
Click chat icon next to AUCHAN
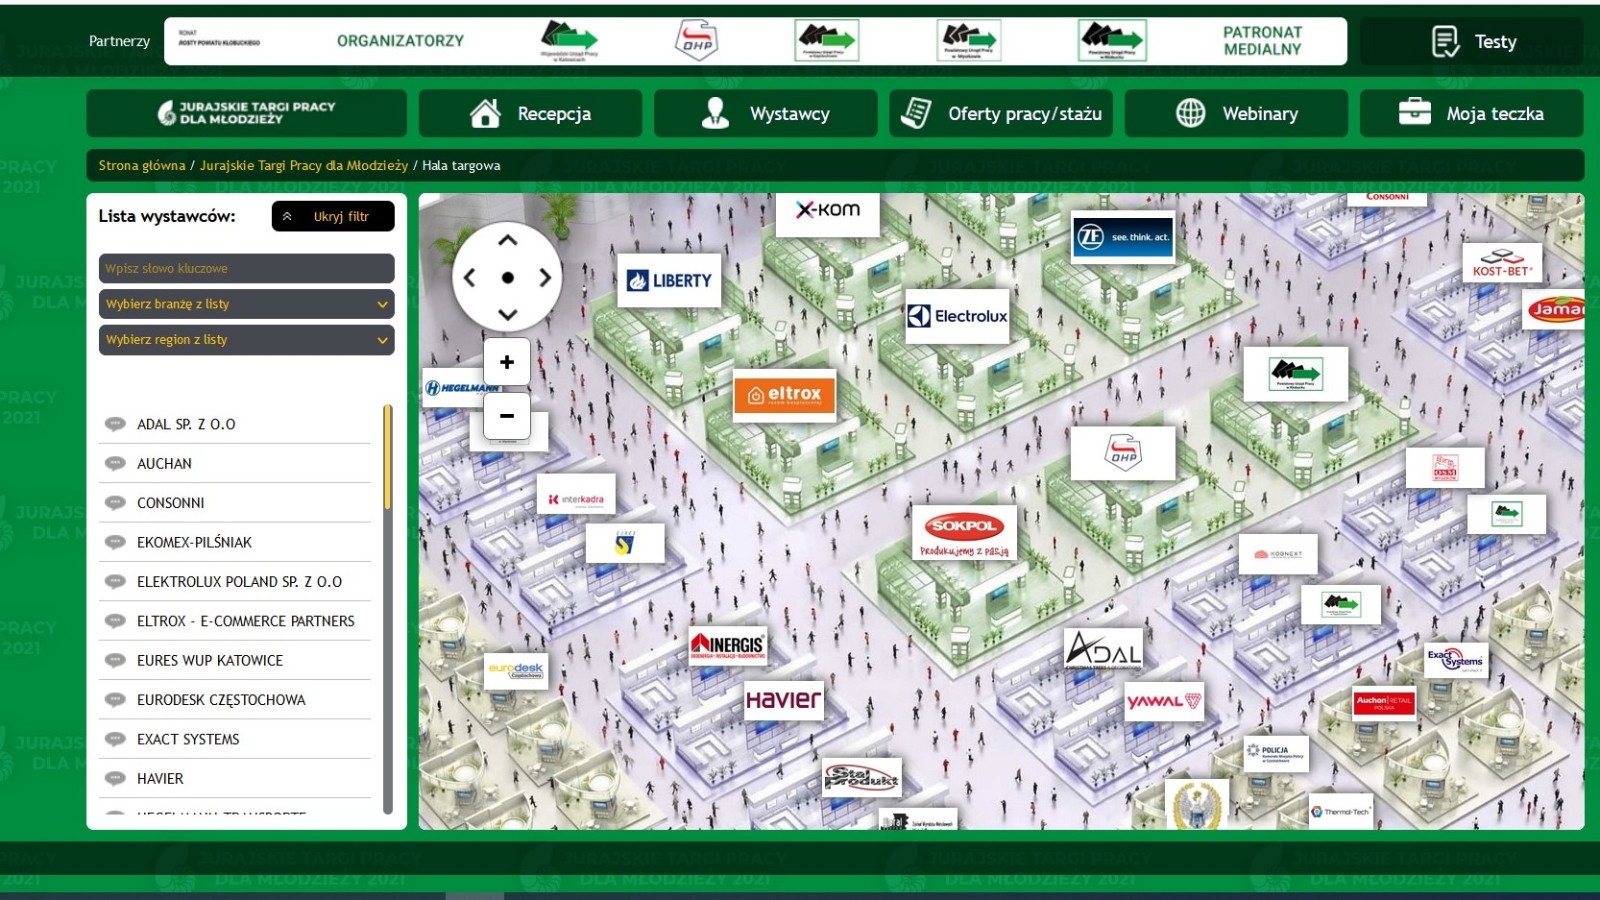pos(115,463)
